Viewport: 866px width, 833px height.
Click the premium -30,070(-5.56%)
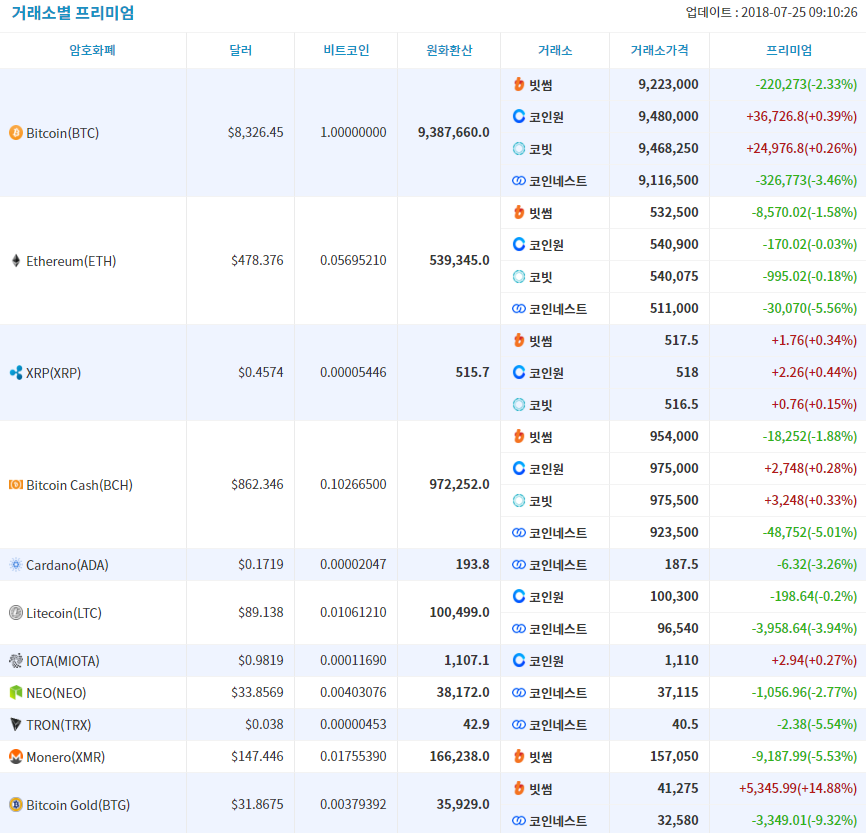pos(810,308)
